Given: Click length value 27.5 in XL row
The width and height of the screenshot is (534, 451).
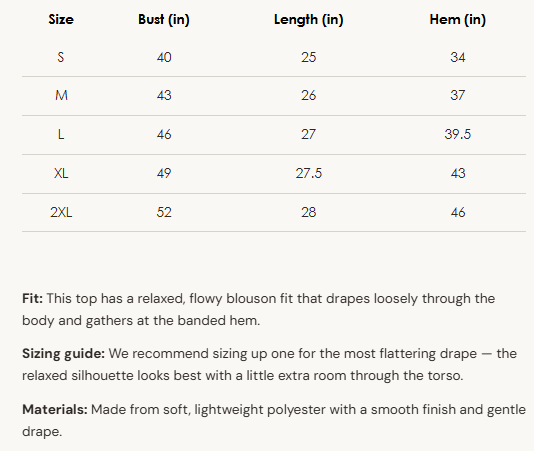Looking at the screenshot, I should 309,173.
